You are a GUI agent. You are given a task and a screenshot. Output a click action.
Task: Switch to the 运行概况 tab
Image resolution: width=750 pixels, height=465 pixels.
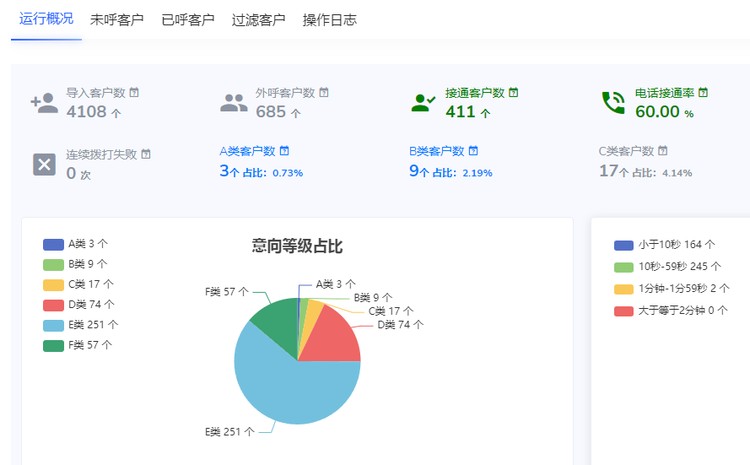coord(46,19)
